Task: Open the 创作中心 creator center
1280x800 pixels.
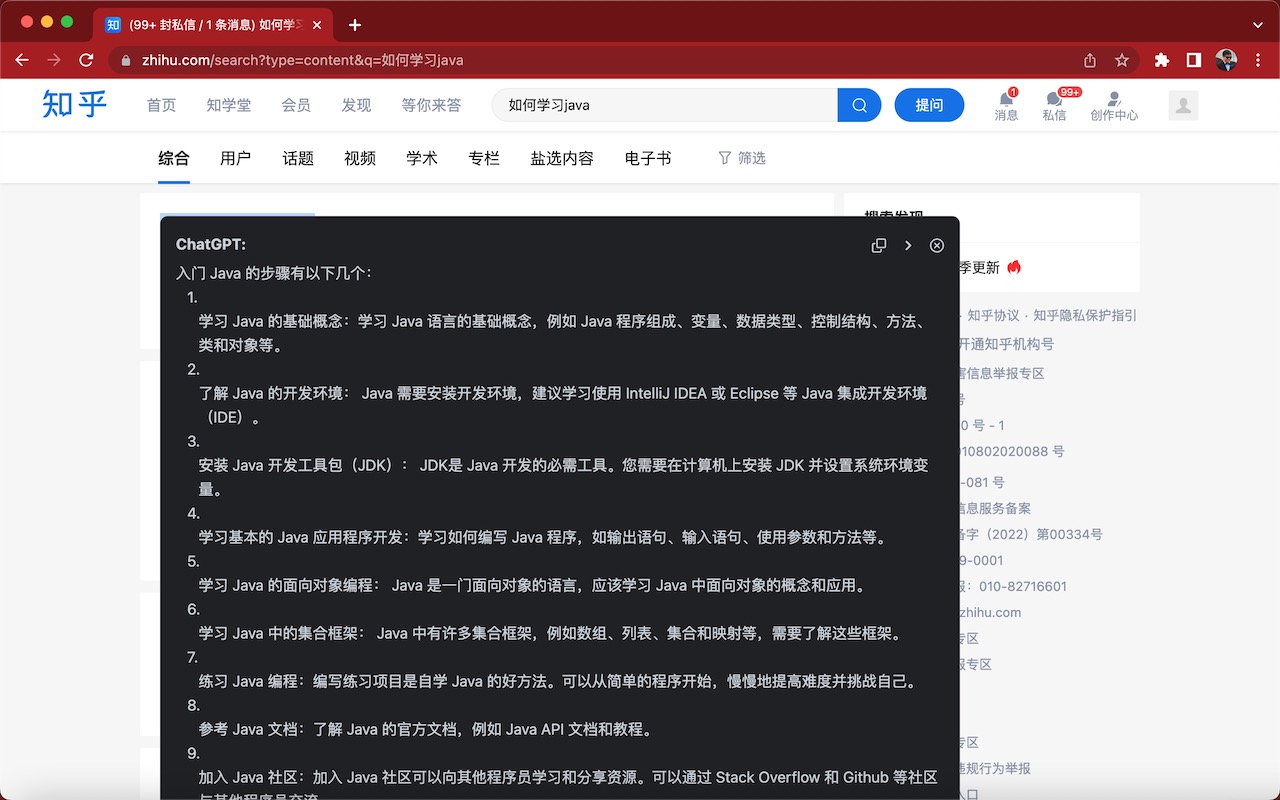Action: [1115, 104]
